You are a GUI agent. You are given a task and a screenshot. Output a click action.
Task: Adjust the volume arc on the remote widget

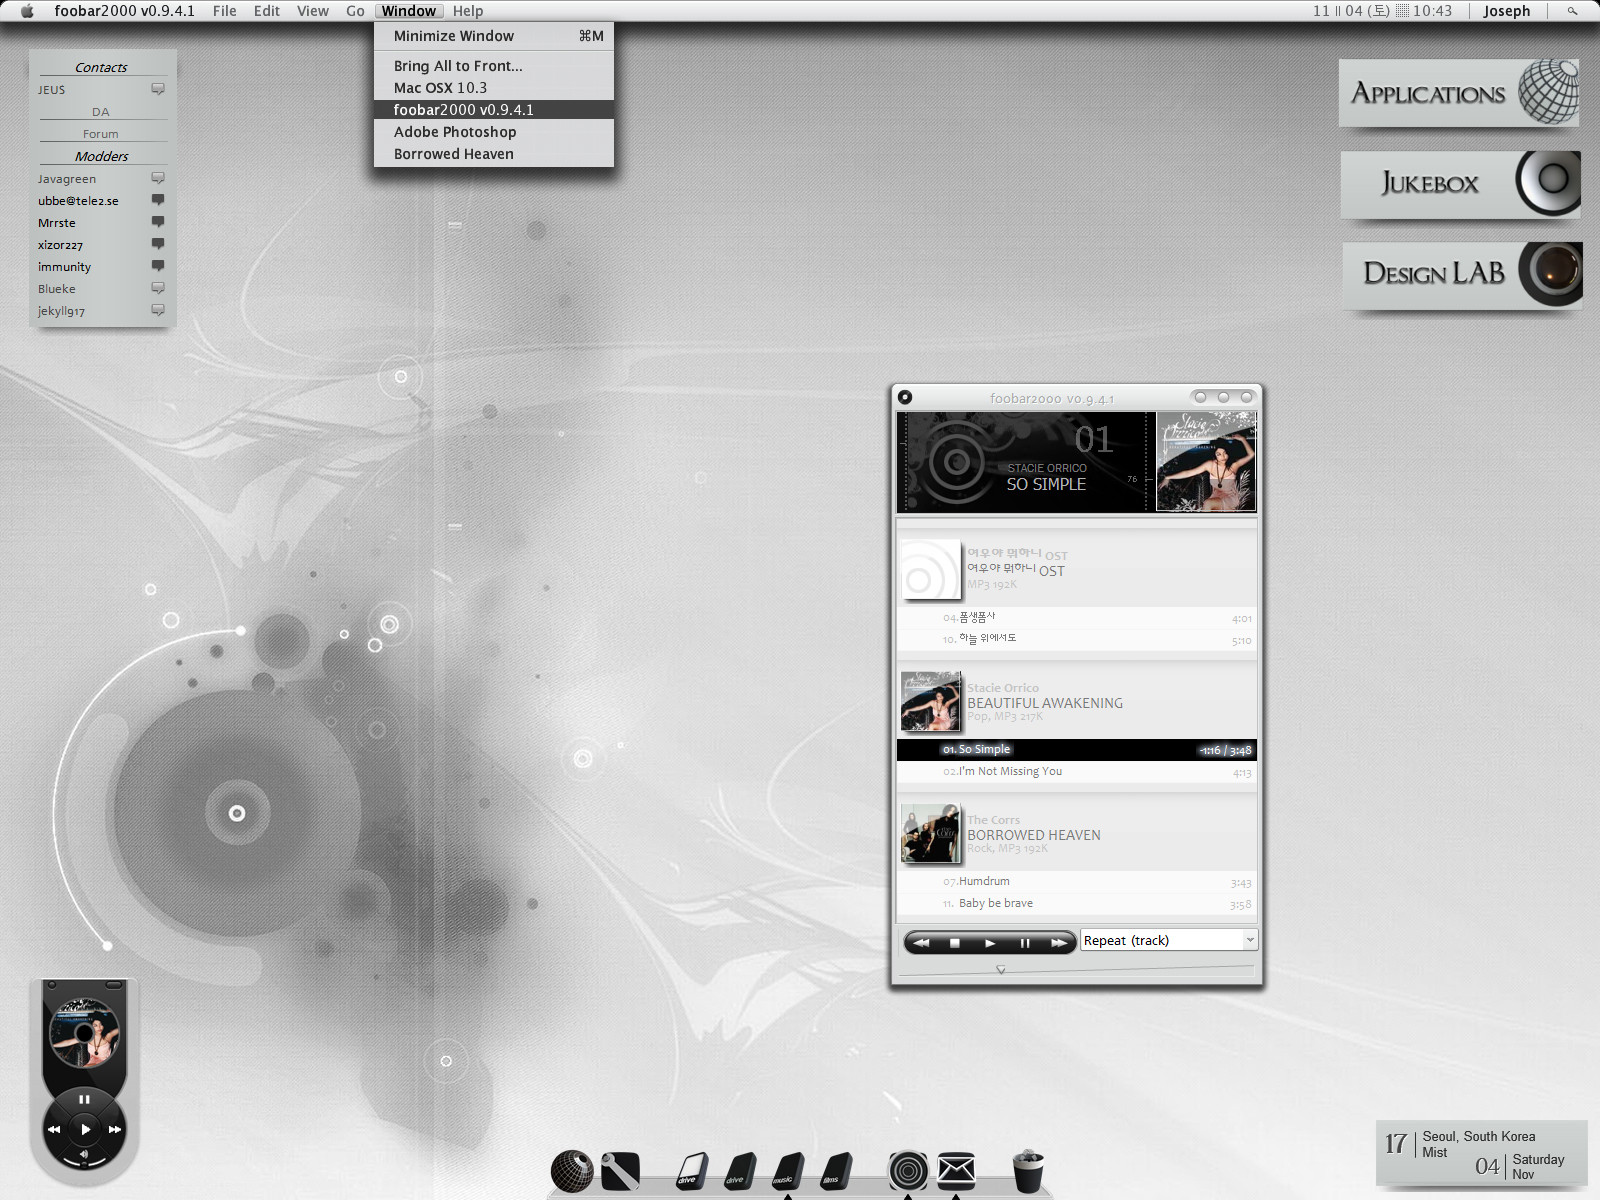(x=84, y=1162)
